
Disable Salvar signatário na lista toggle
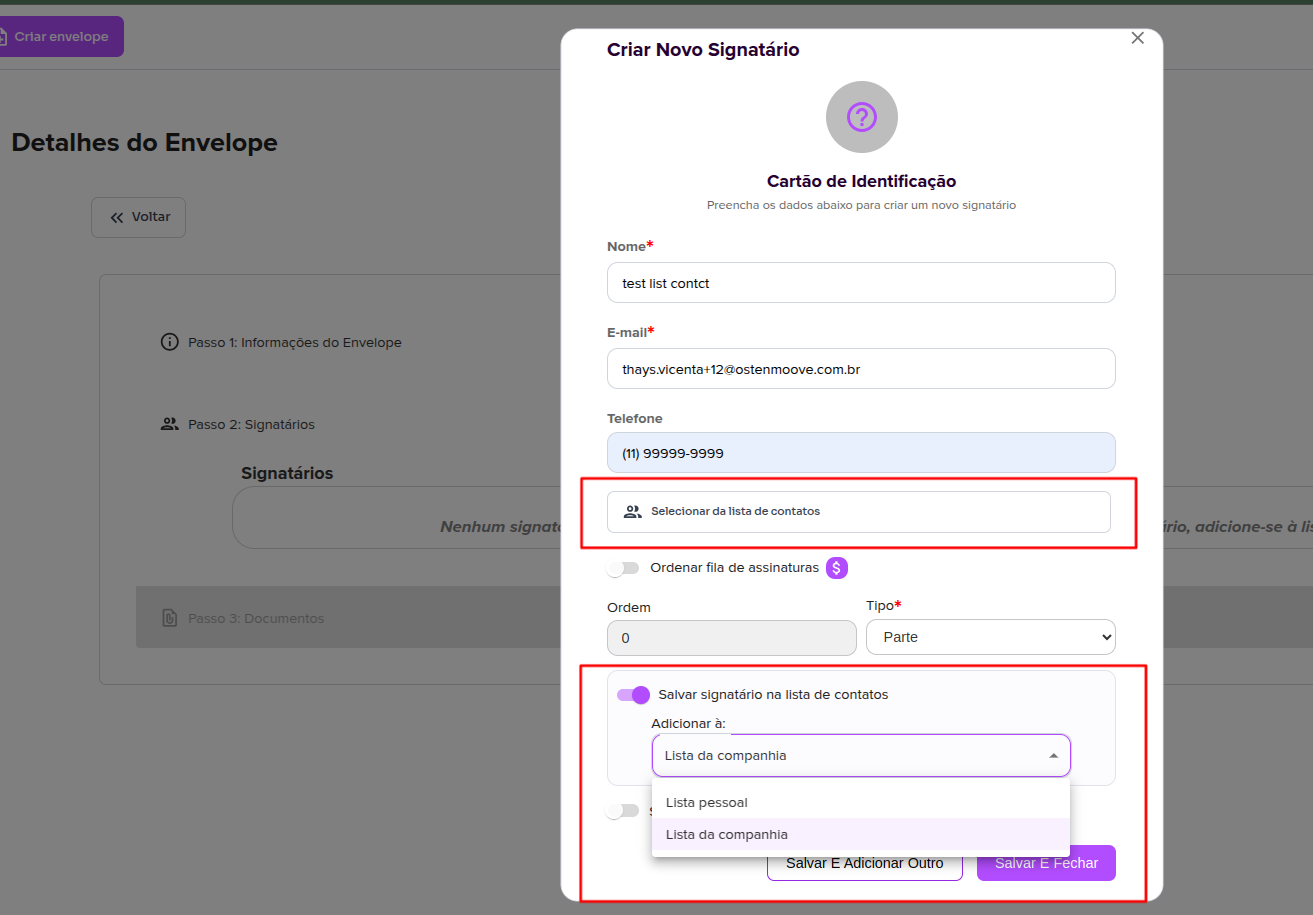click(633, 695)
